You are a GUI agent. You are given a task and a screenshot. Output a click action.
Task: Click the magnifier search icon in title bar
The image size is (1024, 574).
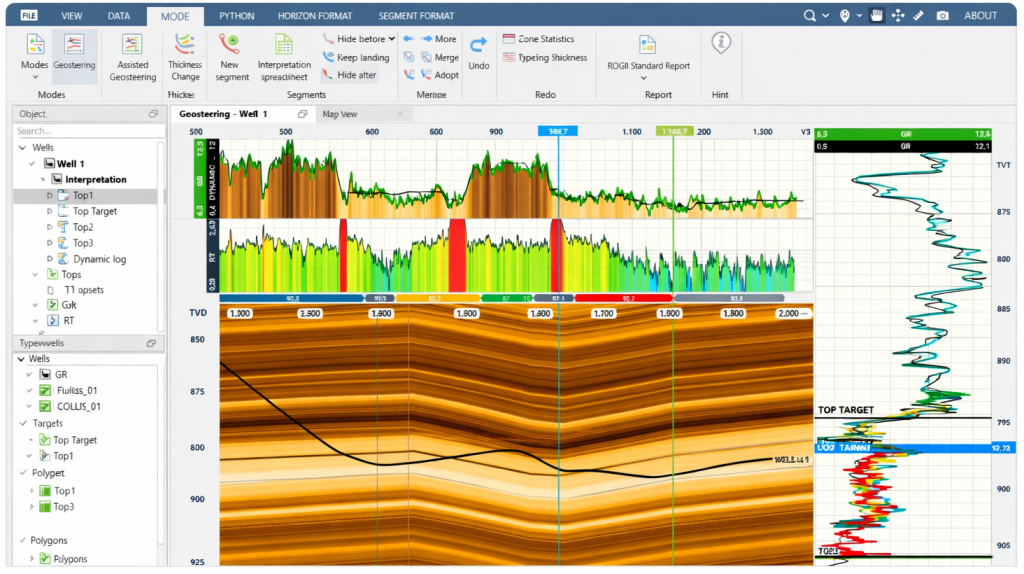[x=810, y=16]
